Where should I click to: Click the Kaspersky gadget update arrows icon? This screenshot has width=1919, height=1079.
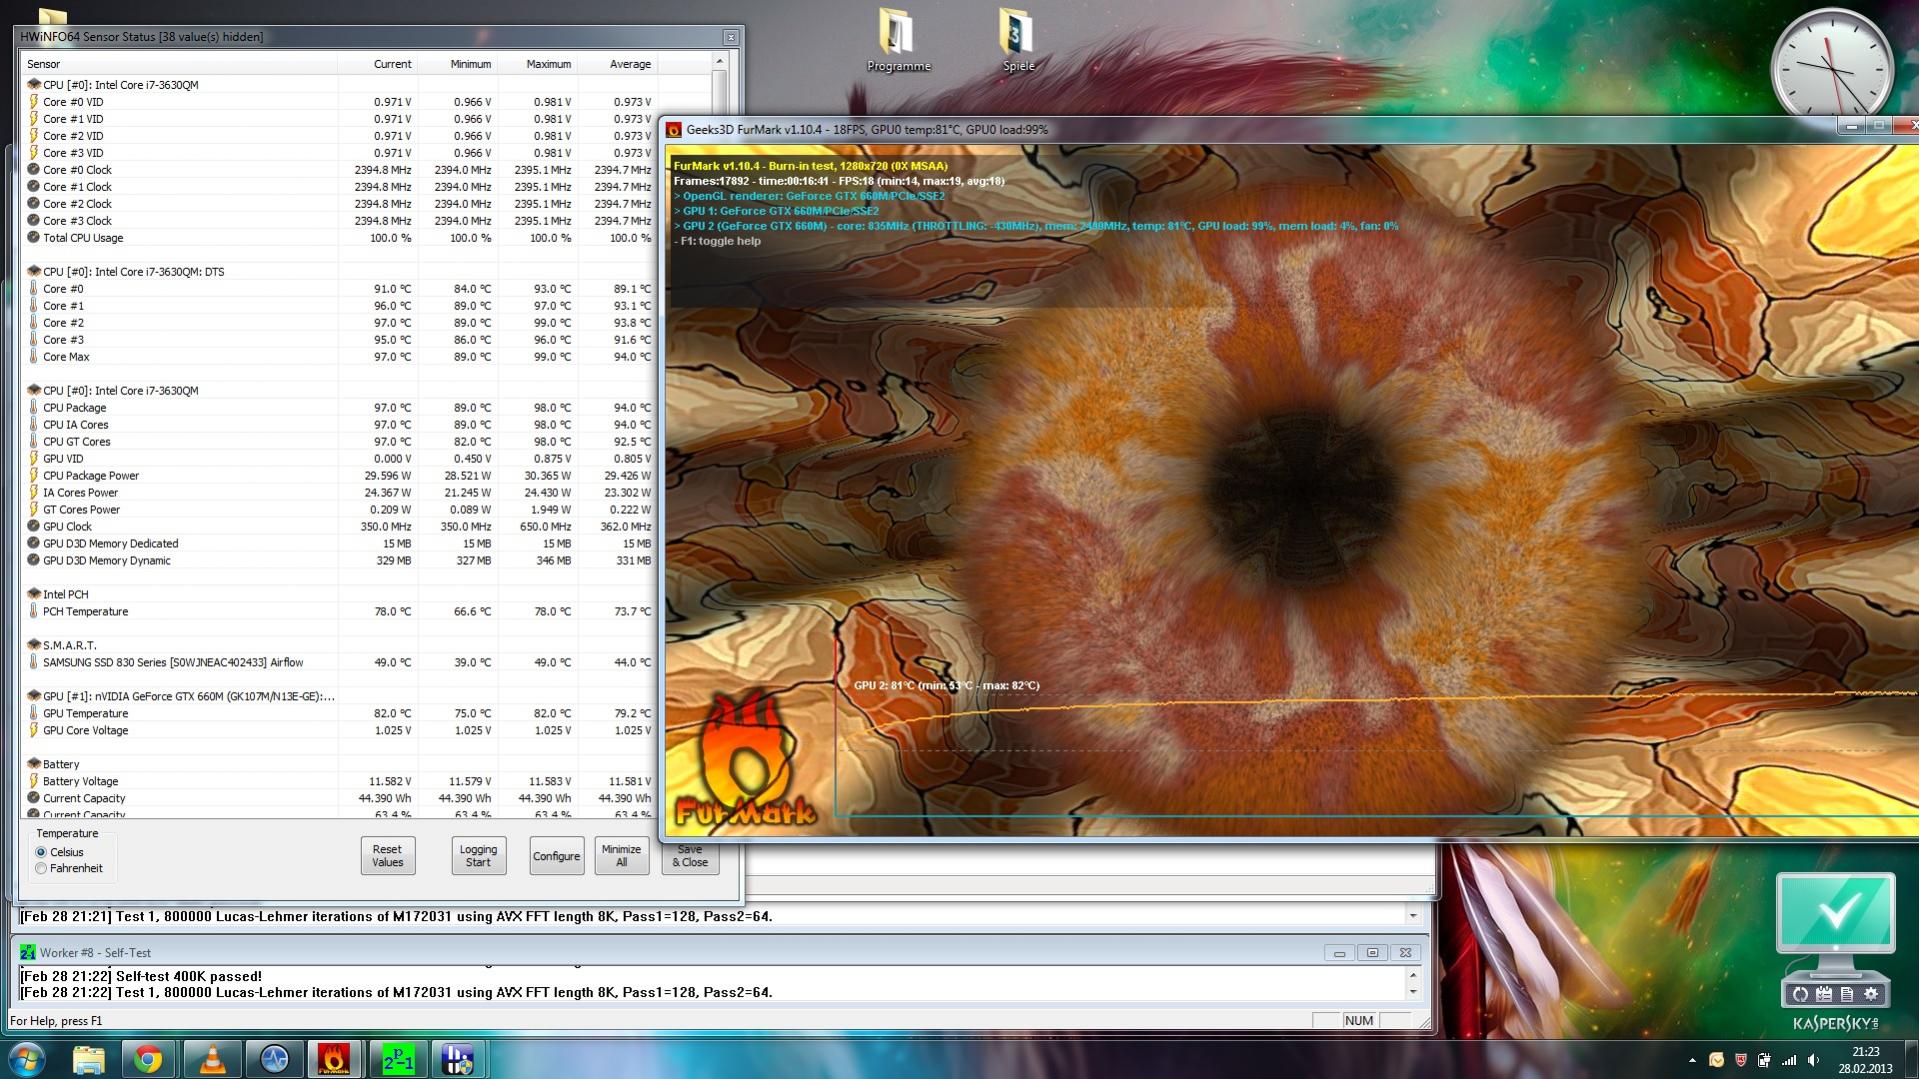(x=1800, y=994)
